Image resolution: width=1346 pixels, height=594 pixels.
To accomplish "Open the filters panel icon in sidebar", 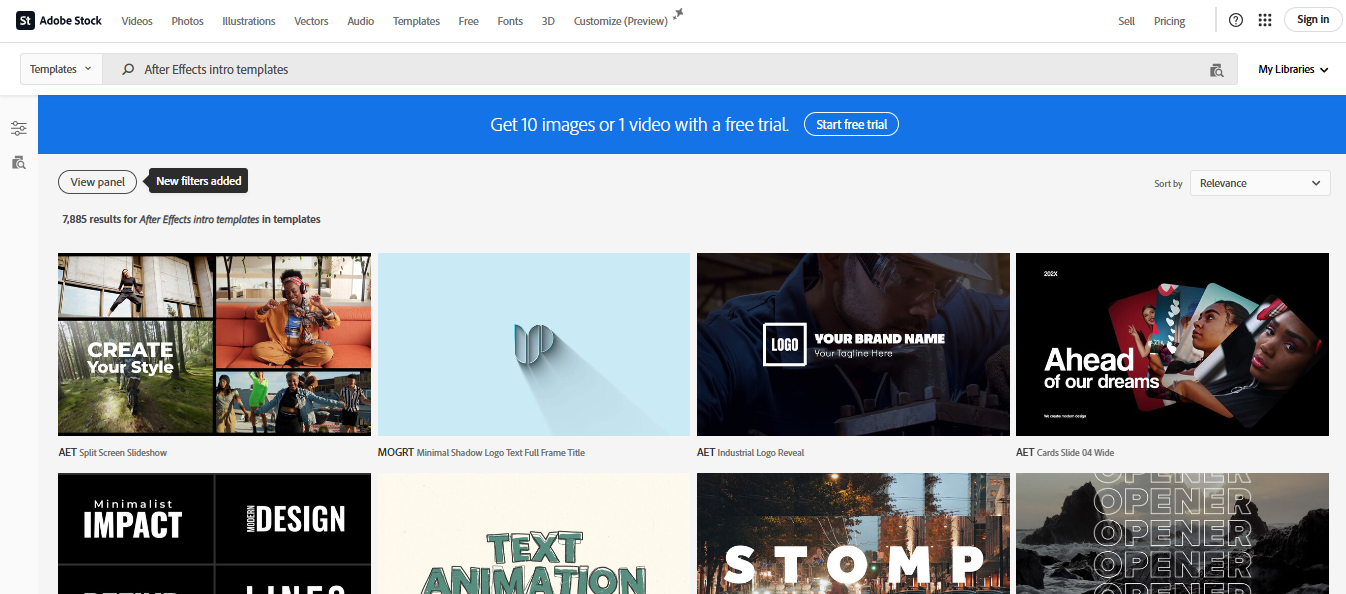I will 18,128.
